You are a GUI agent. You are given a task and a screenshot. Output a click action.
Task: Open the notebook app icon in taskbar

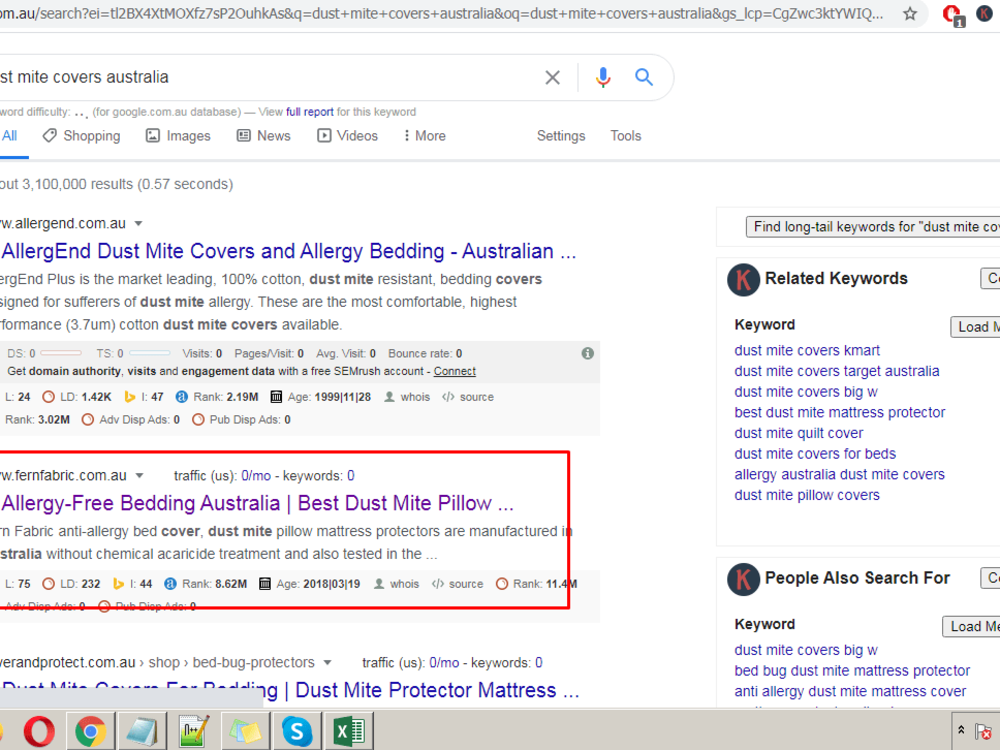click(142, 731)
